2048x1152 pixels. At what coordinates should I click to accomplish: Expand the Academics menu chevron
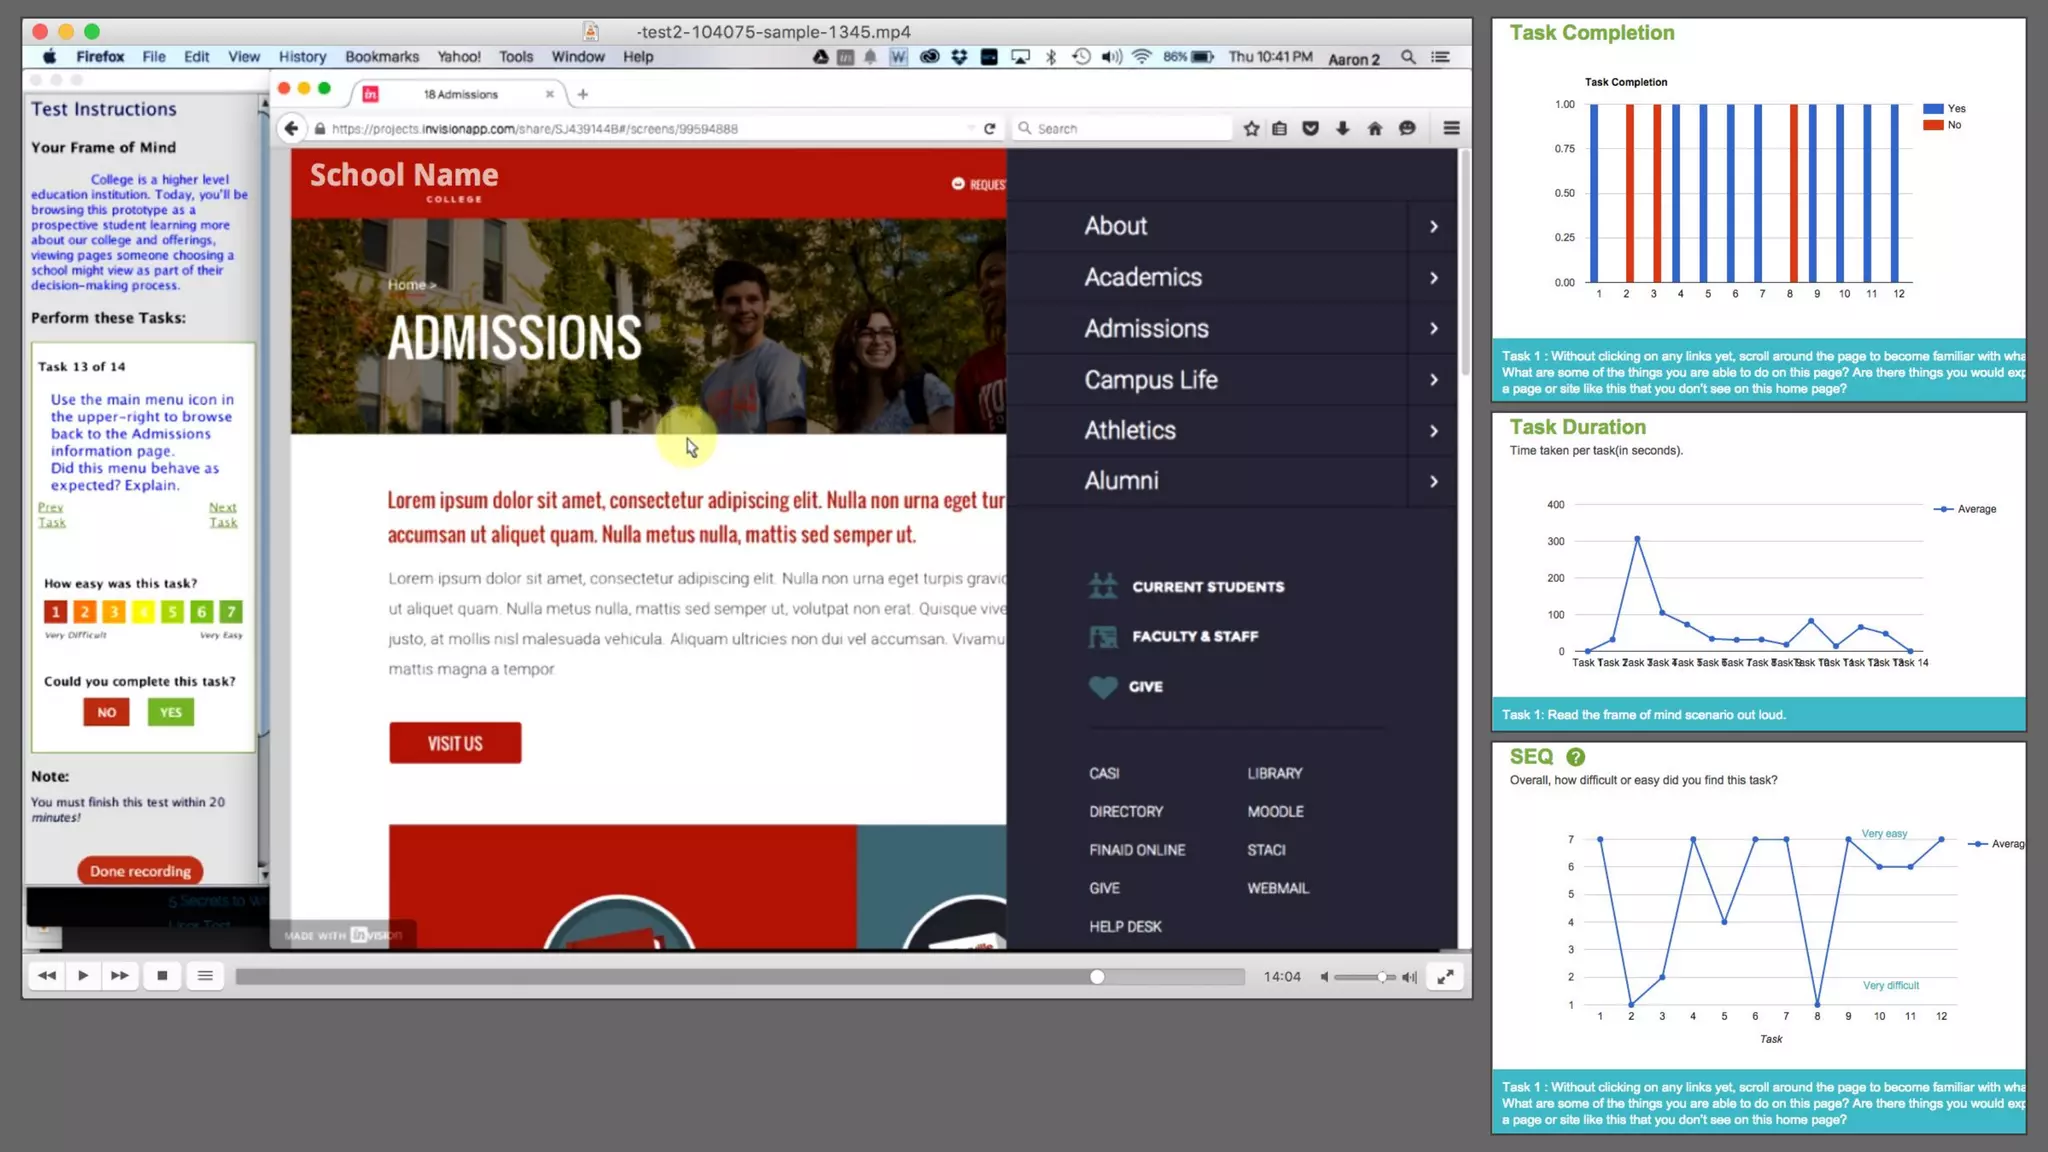1433,278
